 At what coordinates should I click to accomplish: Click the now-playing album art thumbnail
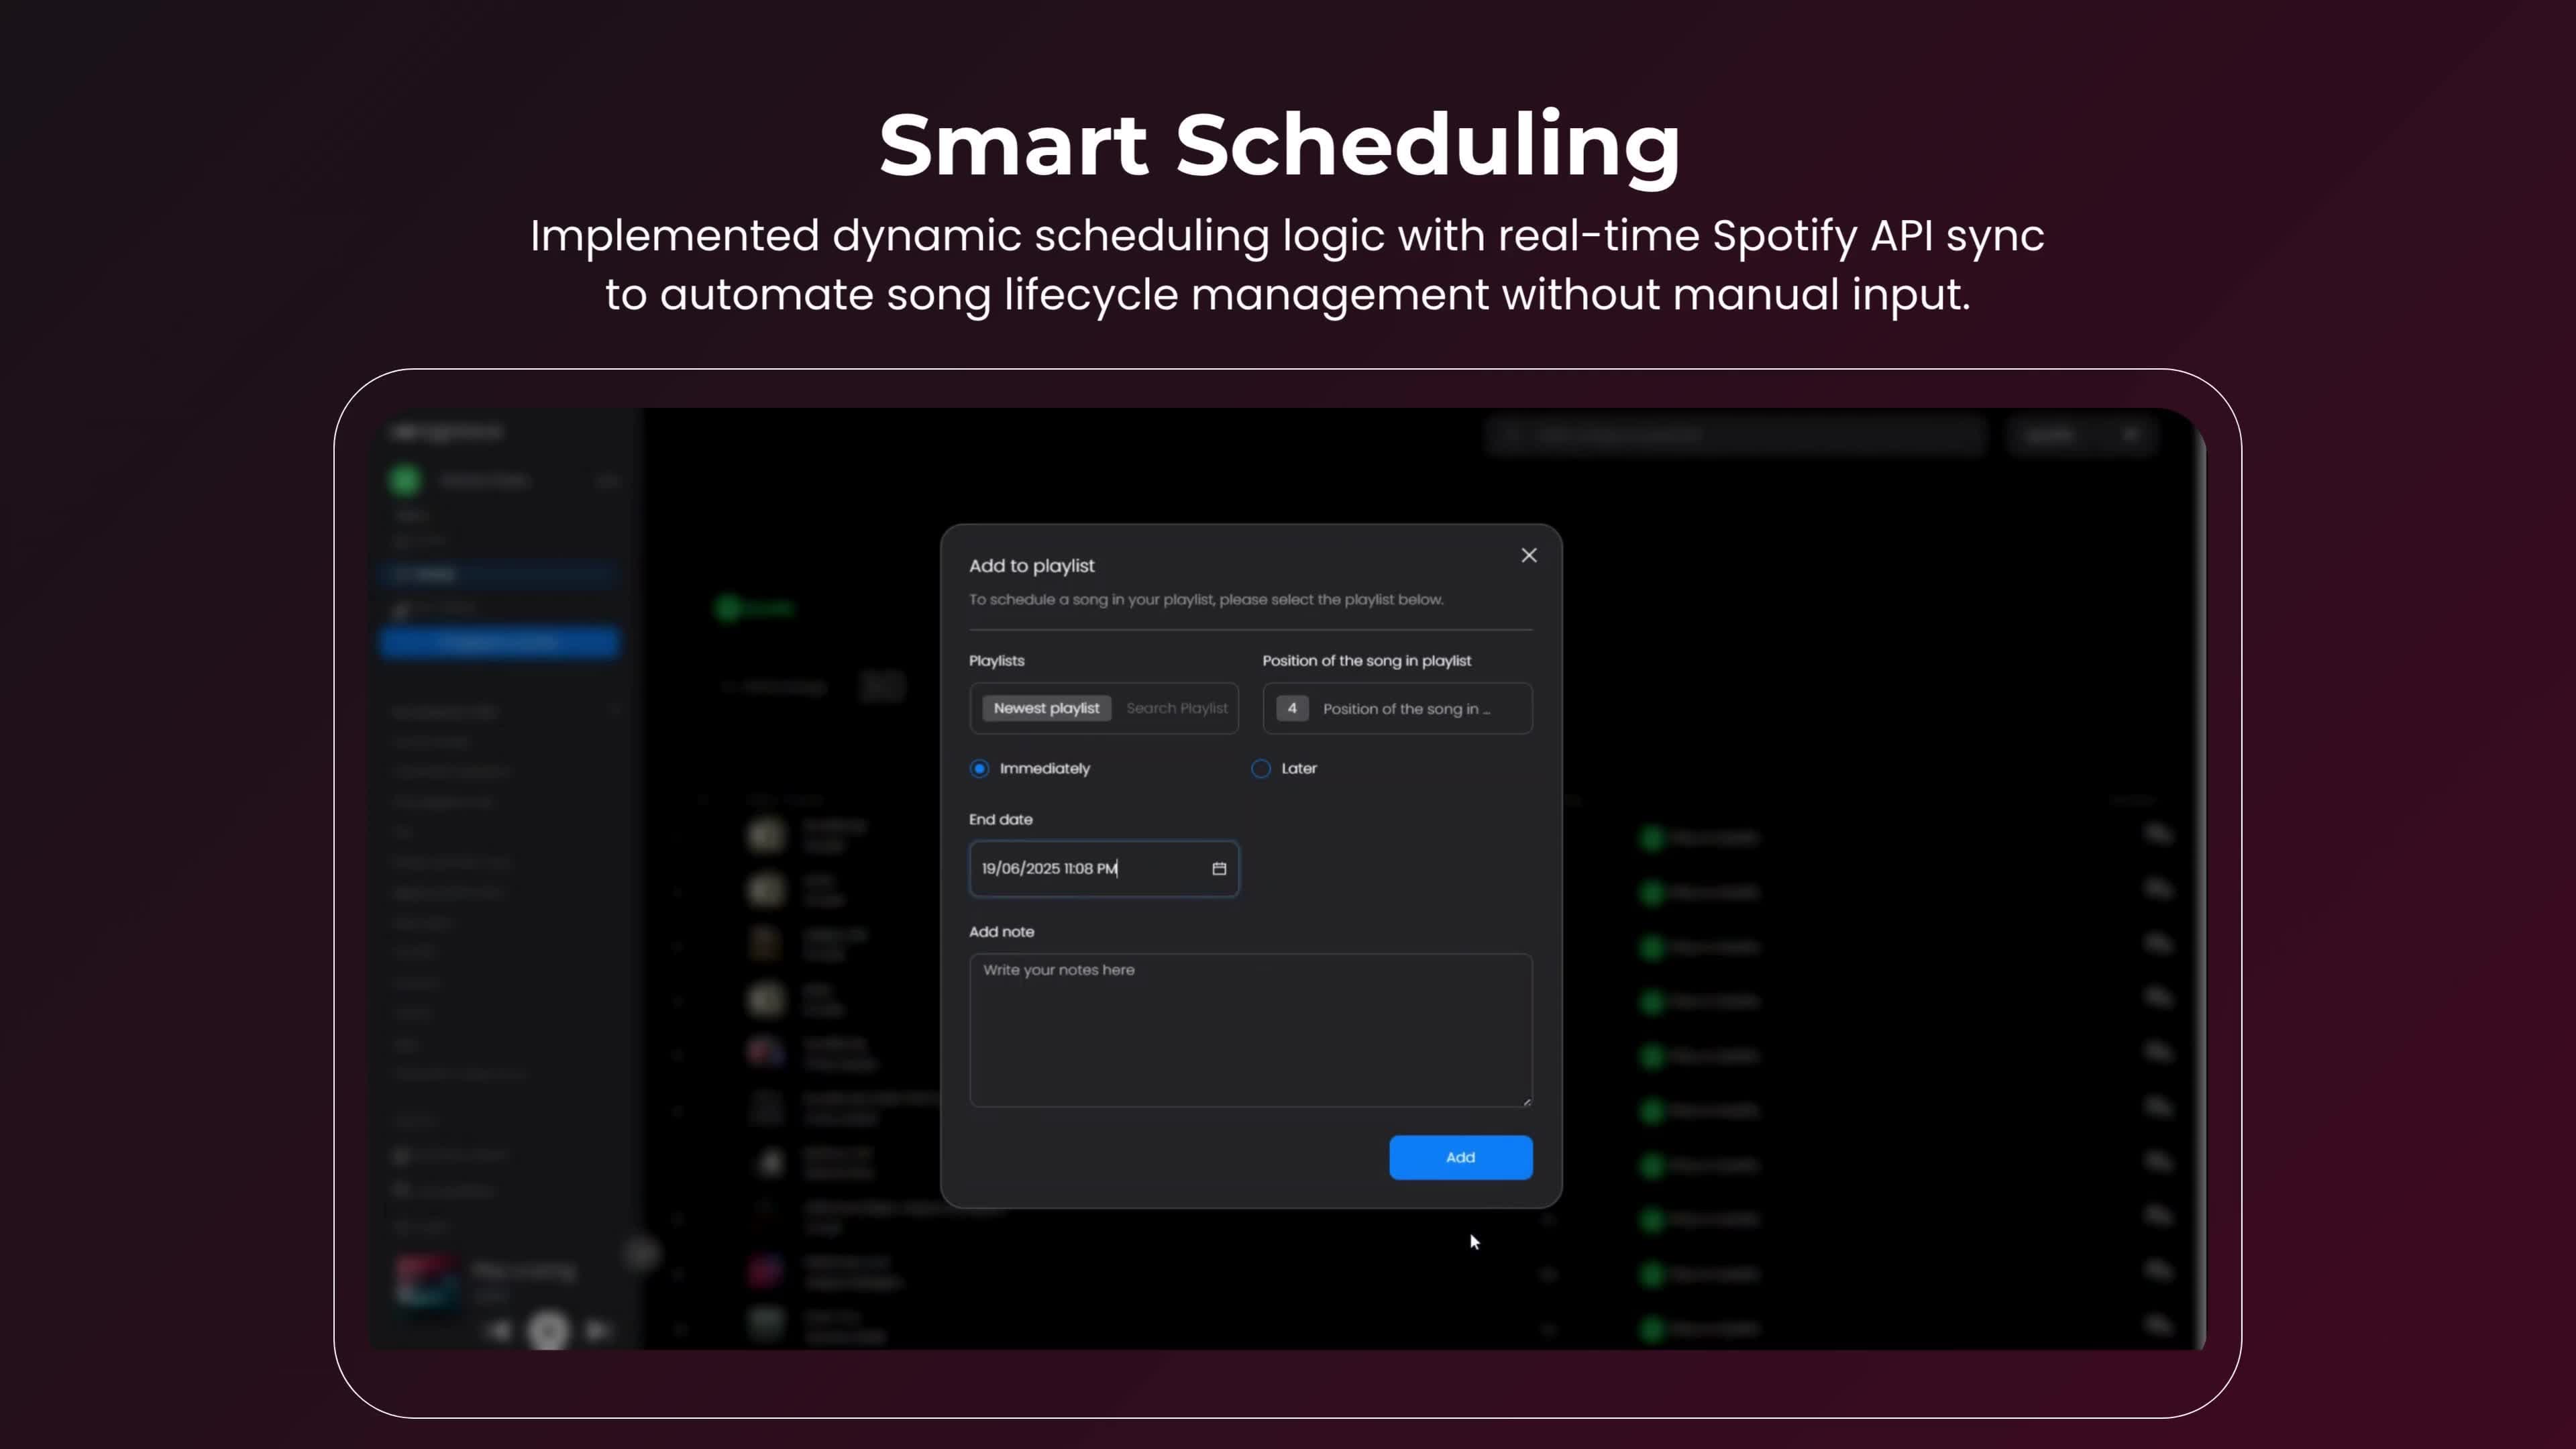(427, 1282)
